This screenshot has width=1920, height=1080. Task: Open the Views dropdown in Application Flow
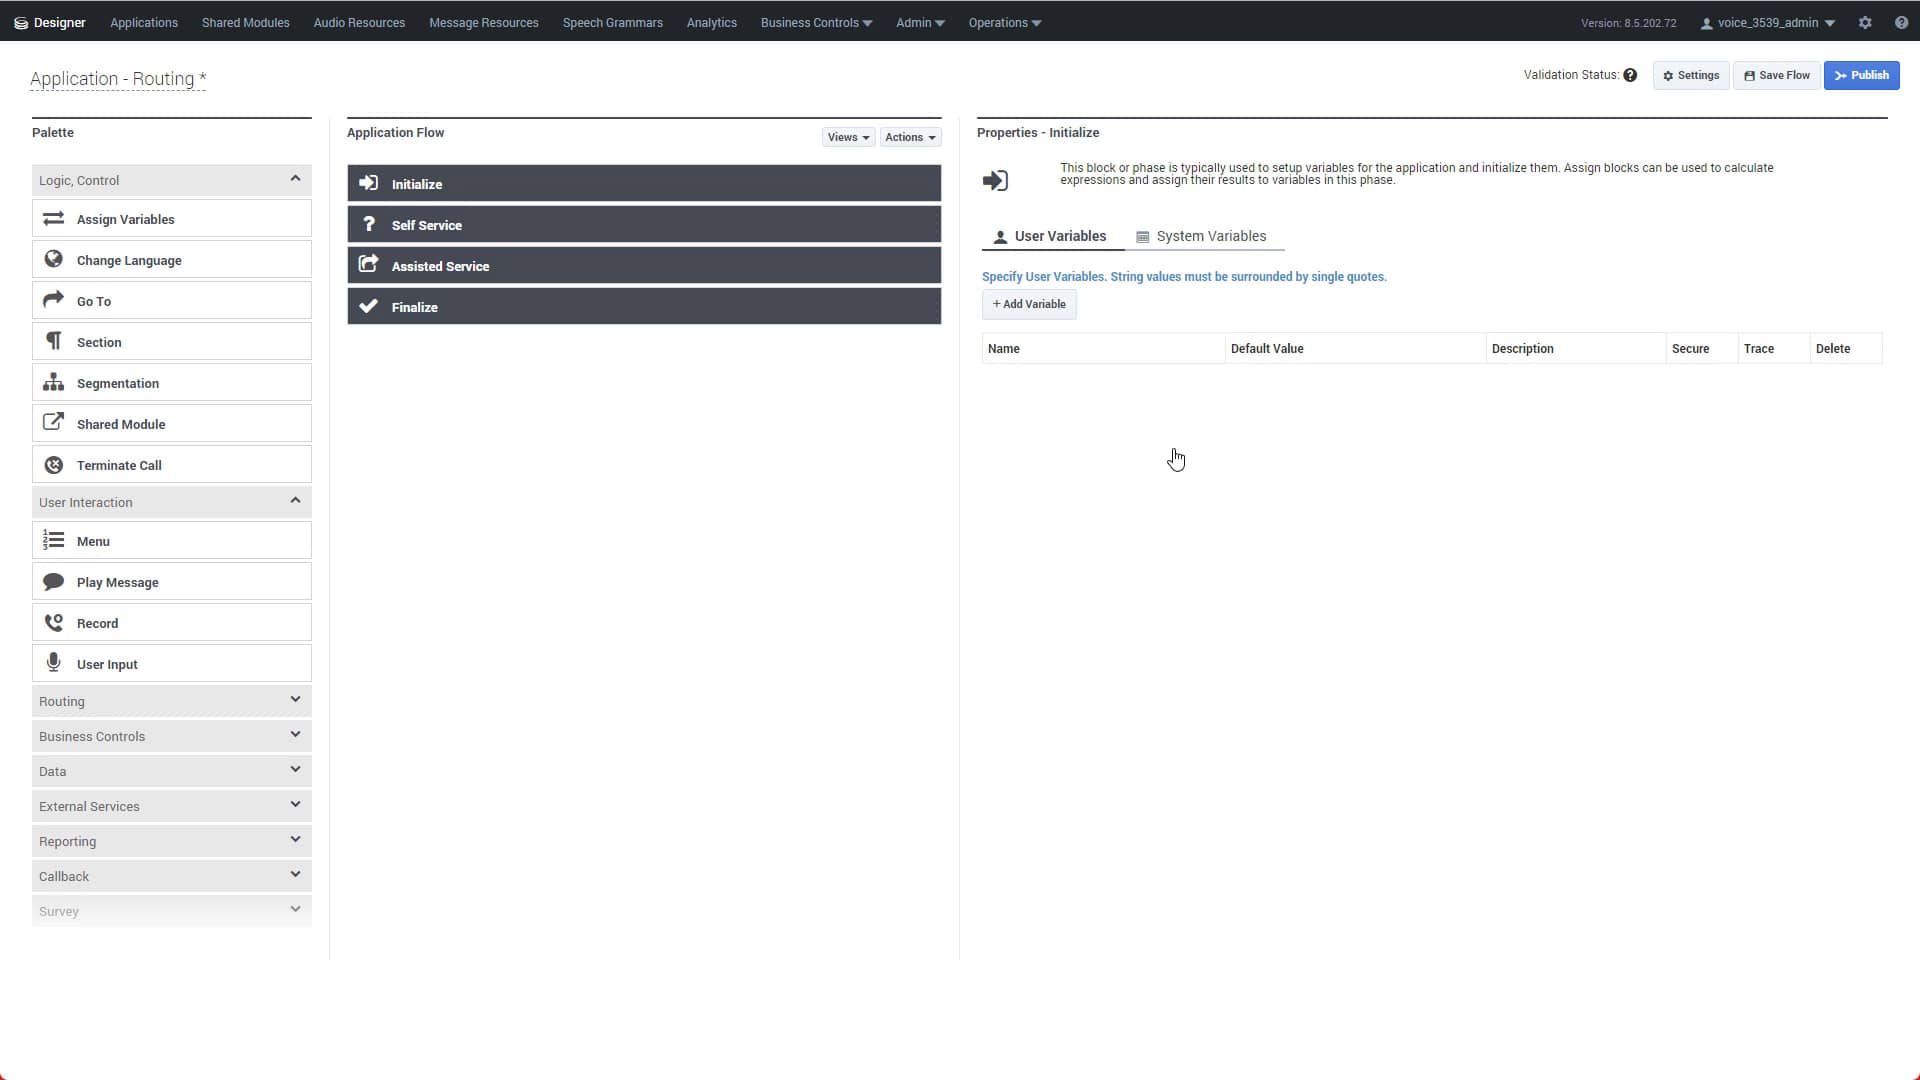coord(847,137)
